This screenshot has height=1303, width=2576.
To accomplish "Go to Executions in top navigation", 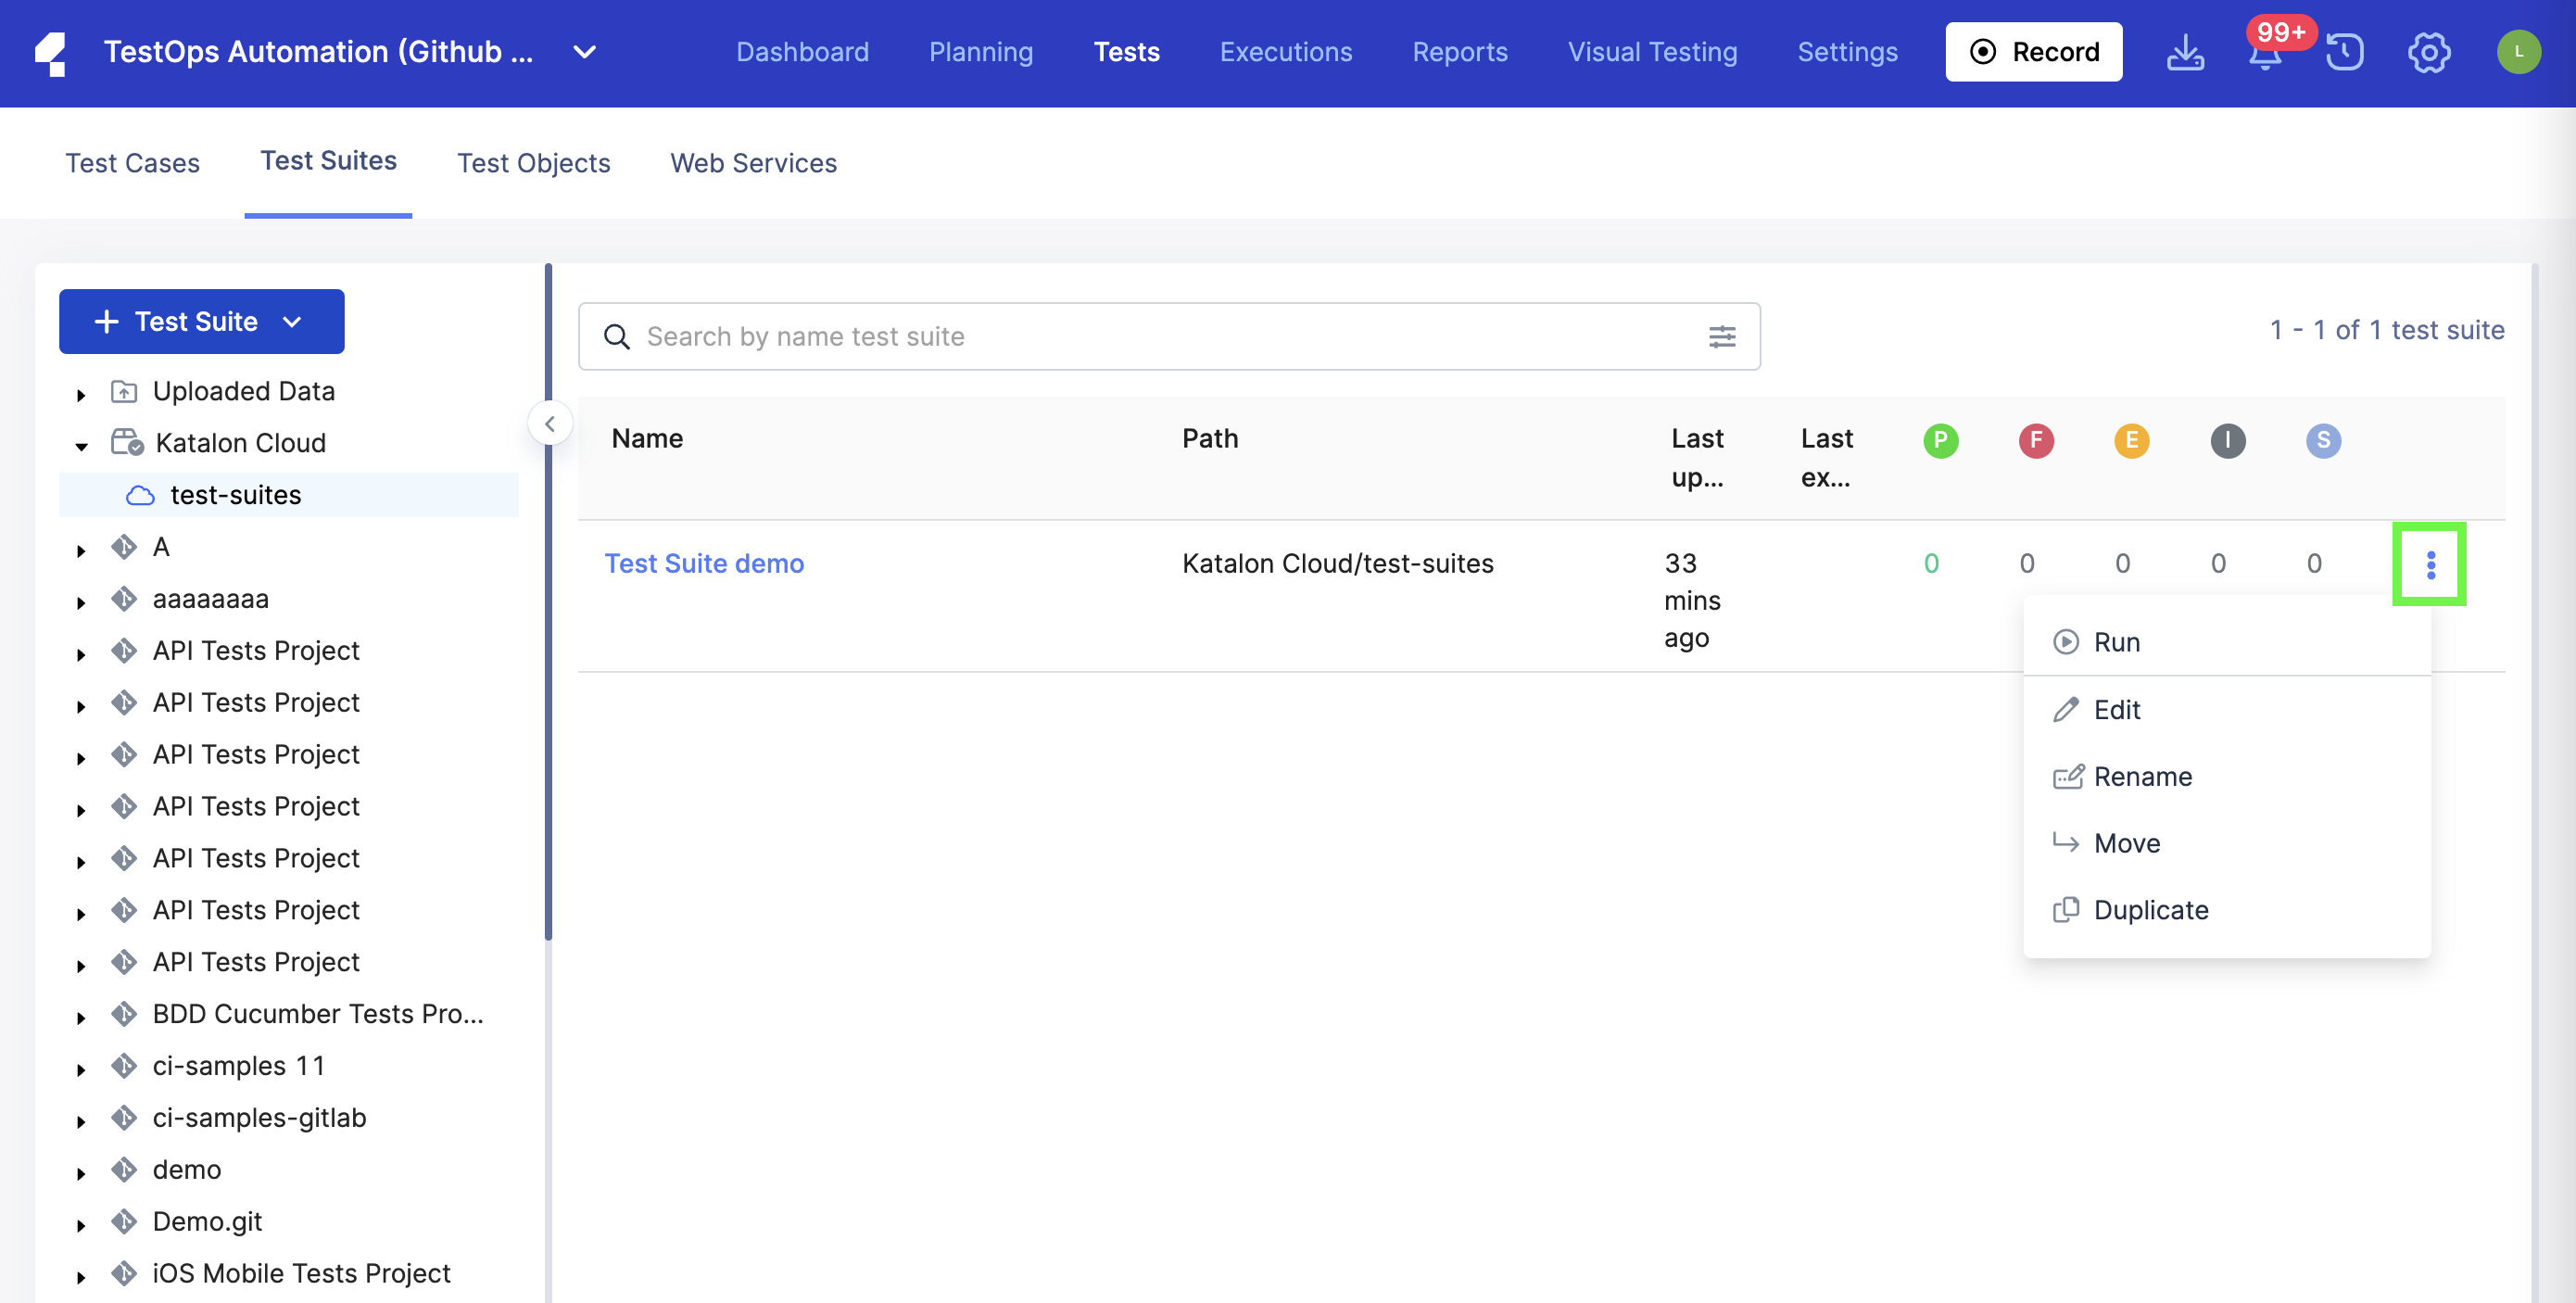I will [x=1286, y=52].
